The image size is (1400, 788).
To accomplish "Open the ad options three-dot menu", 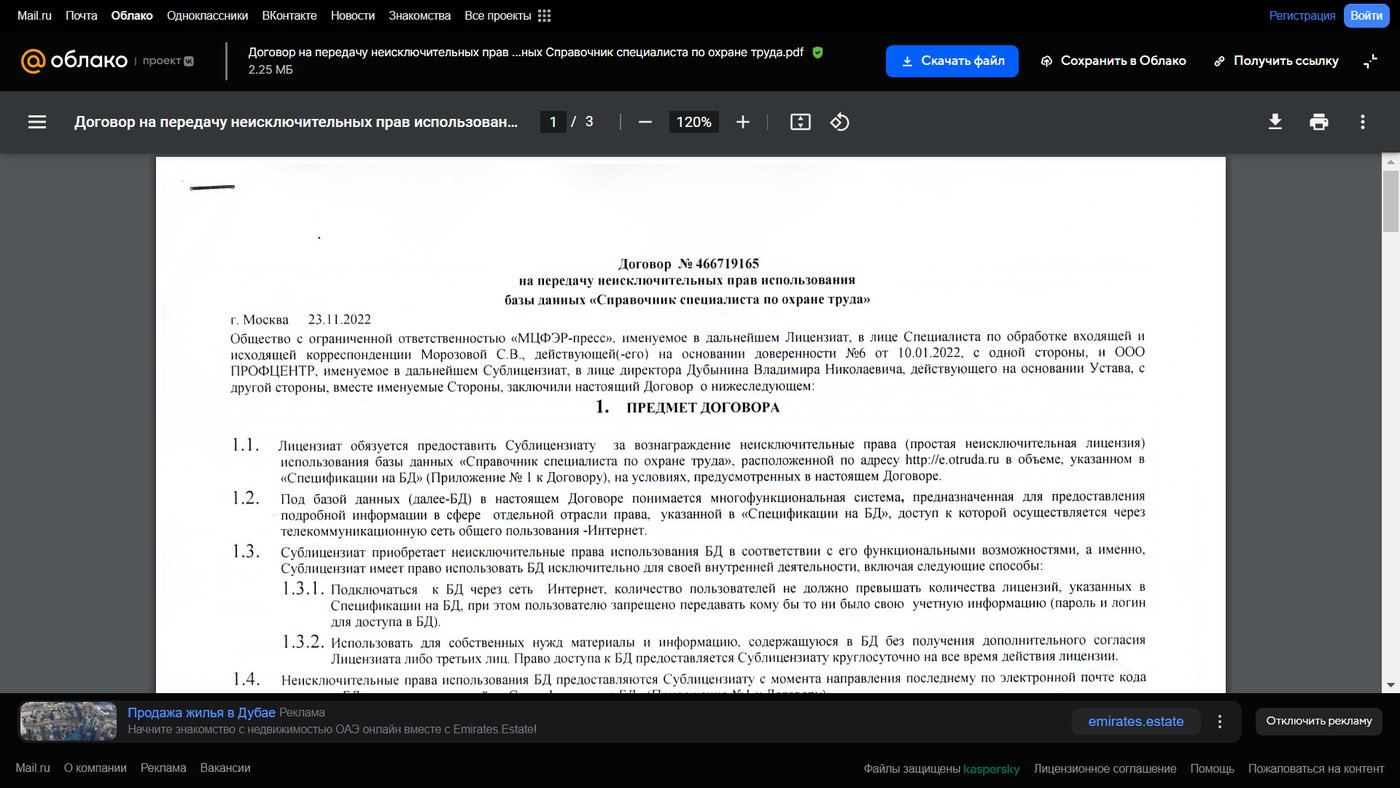I will coord(1220,721).
